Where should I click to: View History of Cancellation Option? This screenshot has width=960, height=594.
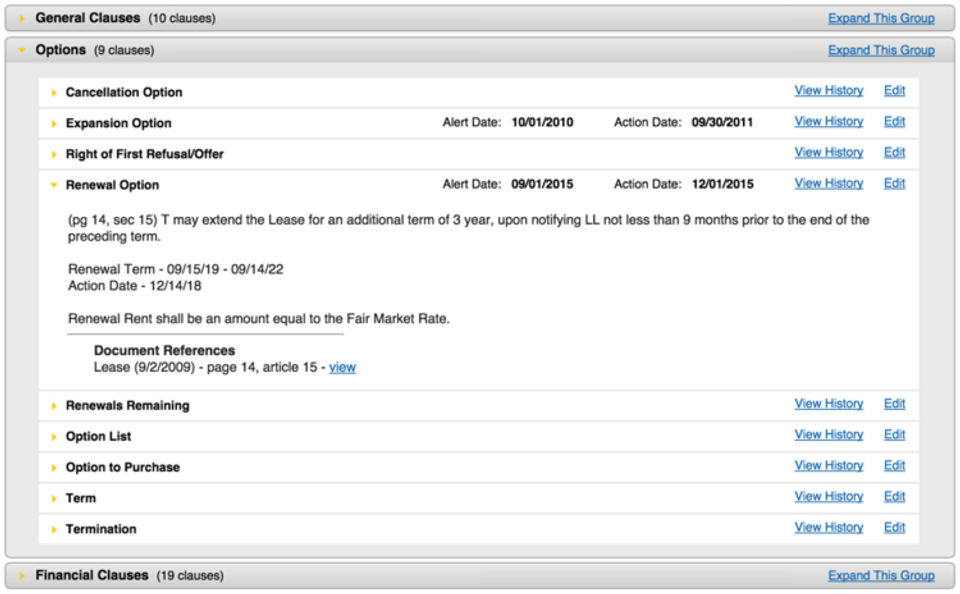[x=829, y=91]
